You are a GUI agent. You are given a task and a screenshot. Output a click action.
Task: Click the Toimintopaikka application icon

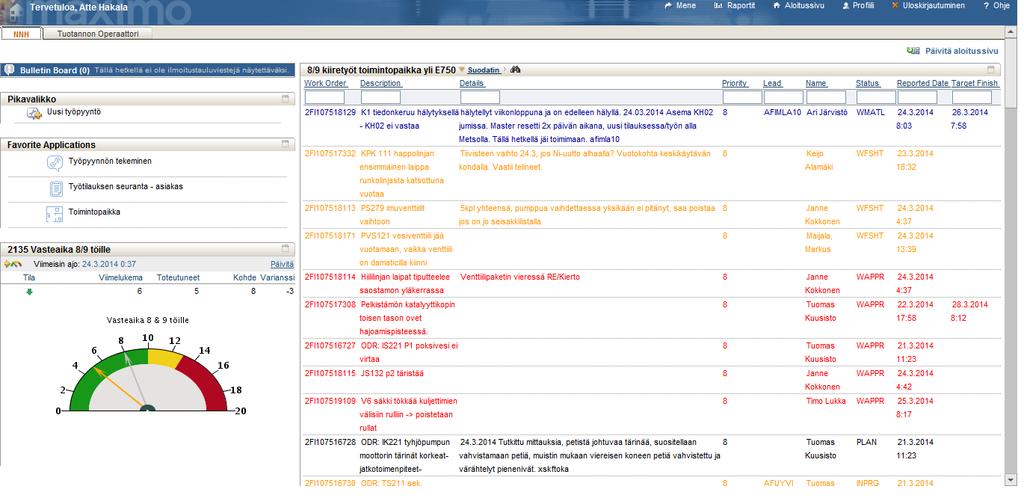coord(54,214)
